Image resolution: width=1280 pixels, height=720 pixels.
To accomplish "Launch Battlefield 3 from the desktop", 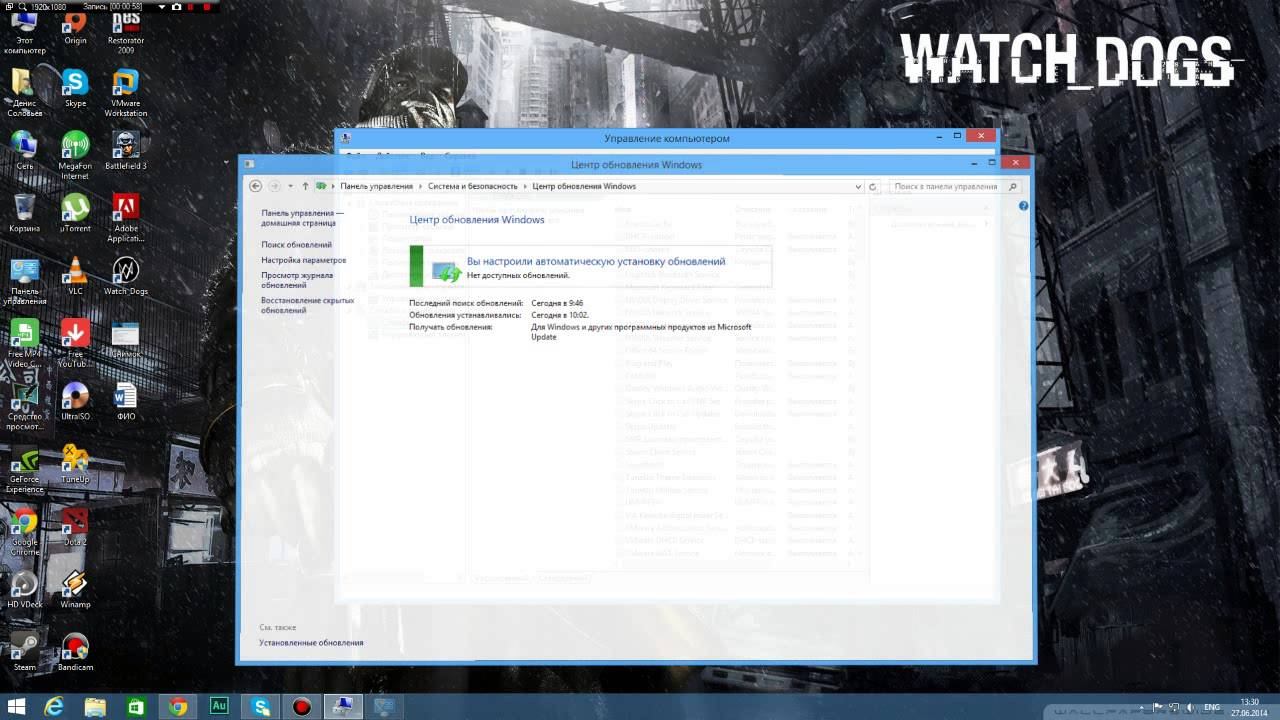I will [125, 151].
